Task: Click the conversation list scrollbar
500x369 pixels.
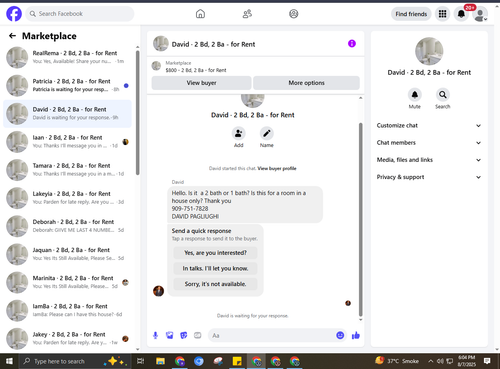Action: coord(138,113)
